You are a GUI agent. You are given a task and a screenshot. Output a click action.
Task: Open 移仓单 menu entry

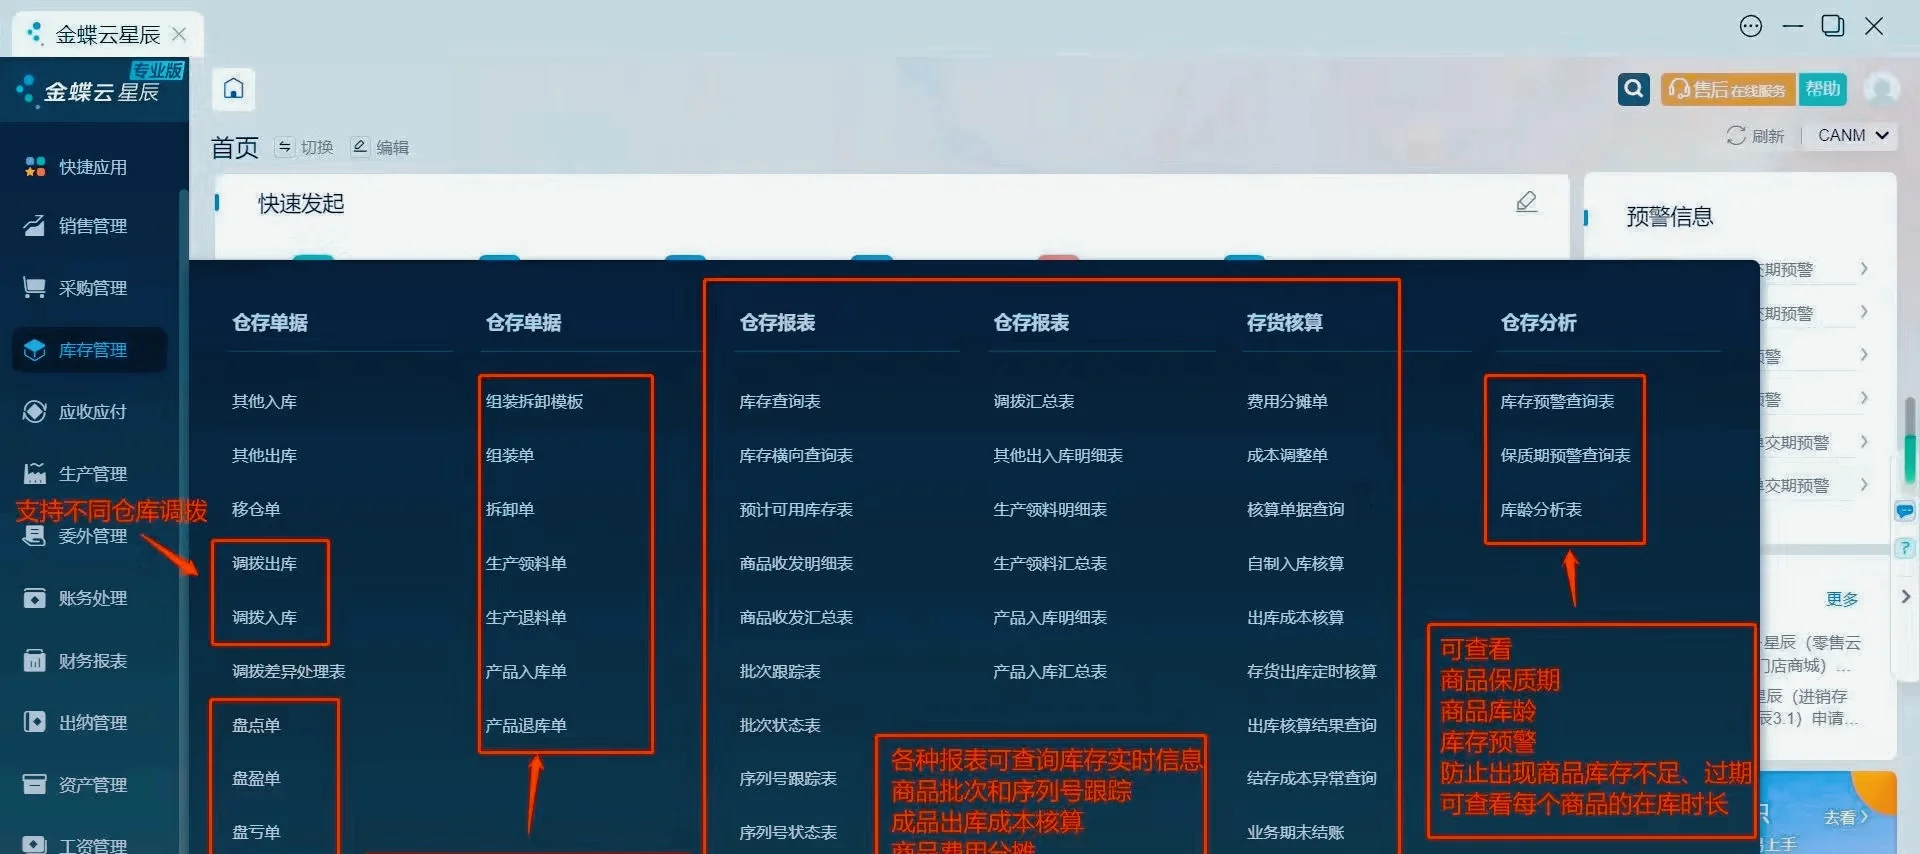256,509
